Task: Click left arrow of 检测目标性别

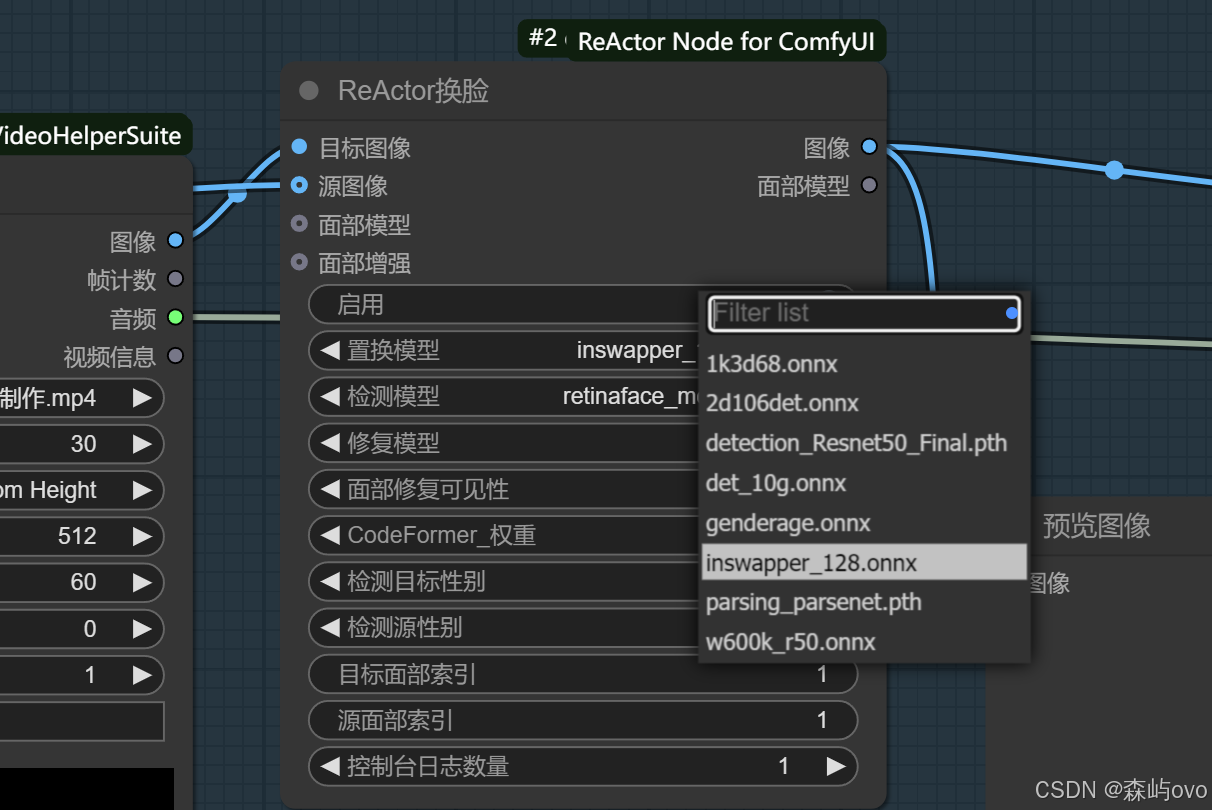Action: pos(330,581)
